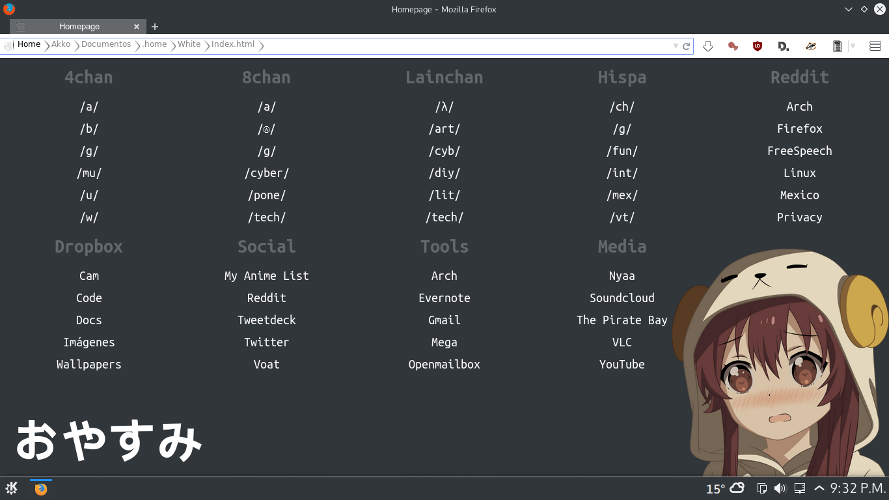Open the Downloads arrow button
The width and height of the screenshot is (889, 500).
708,46
